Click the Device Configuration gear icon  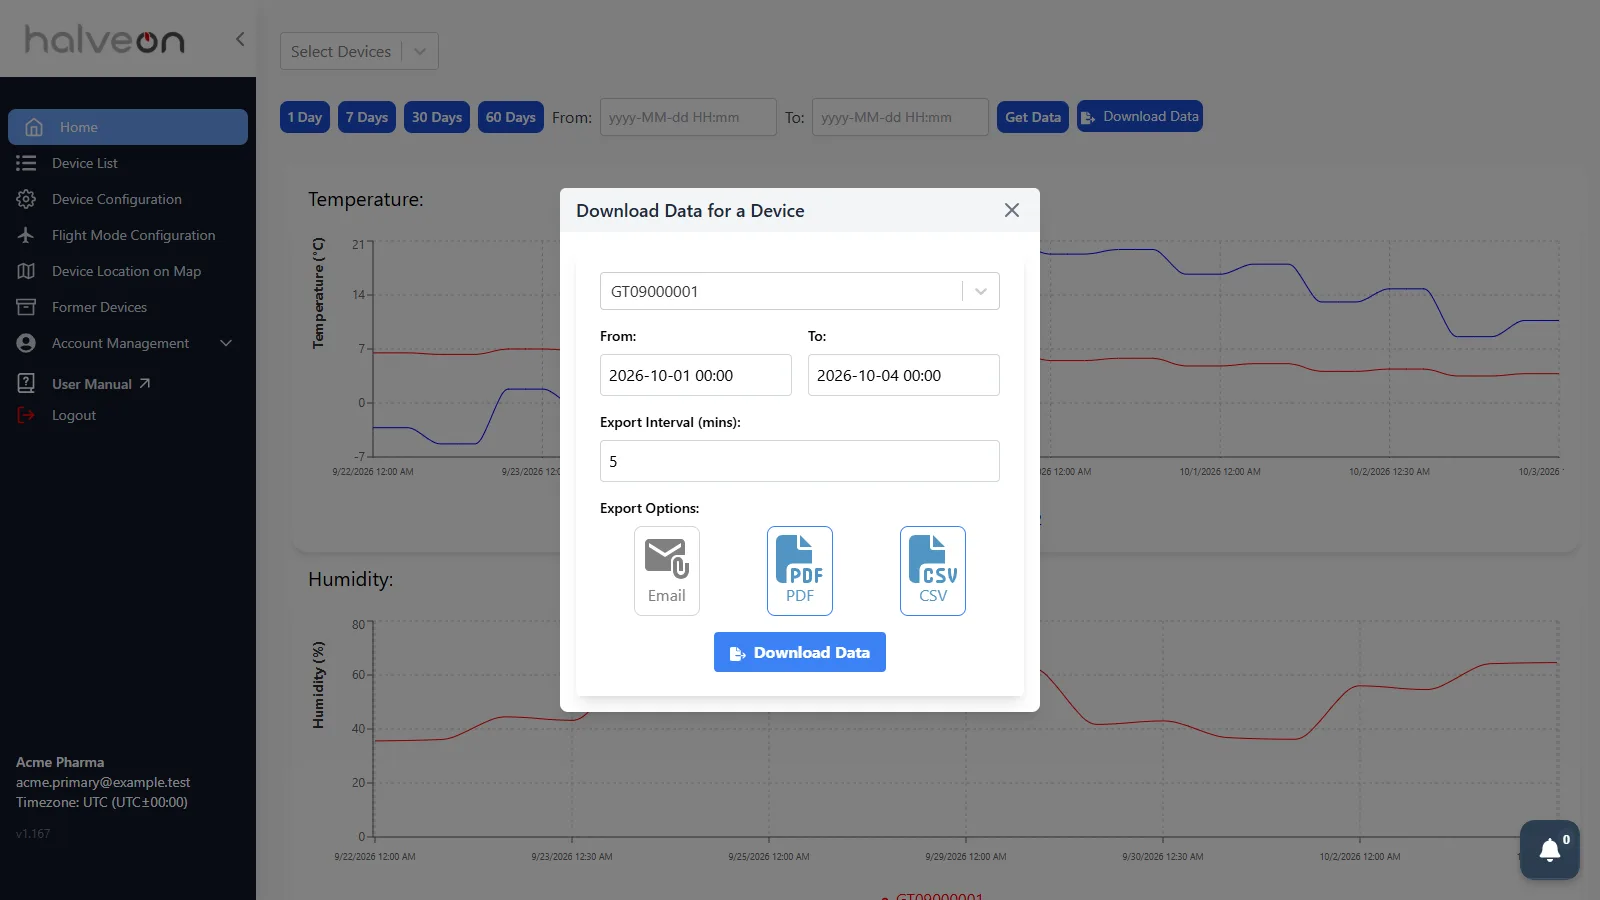(26, 199)
